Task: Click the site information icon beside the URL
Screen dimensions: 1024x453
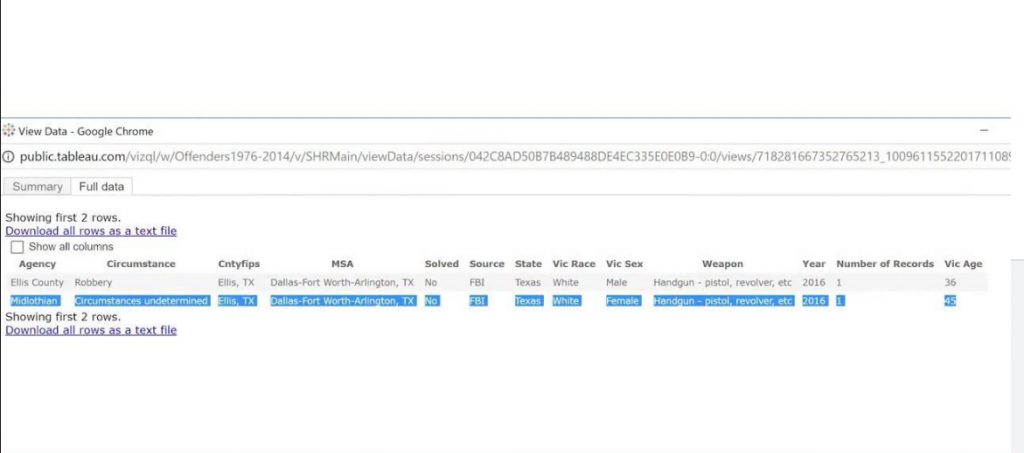Action: [x=9, y=156]
